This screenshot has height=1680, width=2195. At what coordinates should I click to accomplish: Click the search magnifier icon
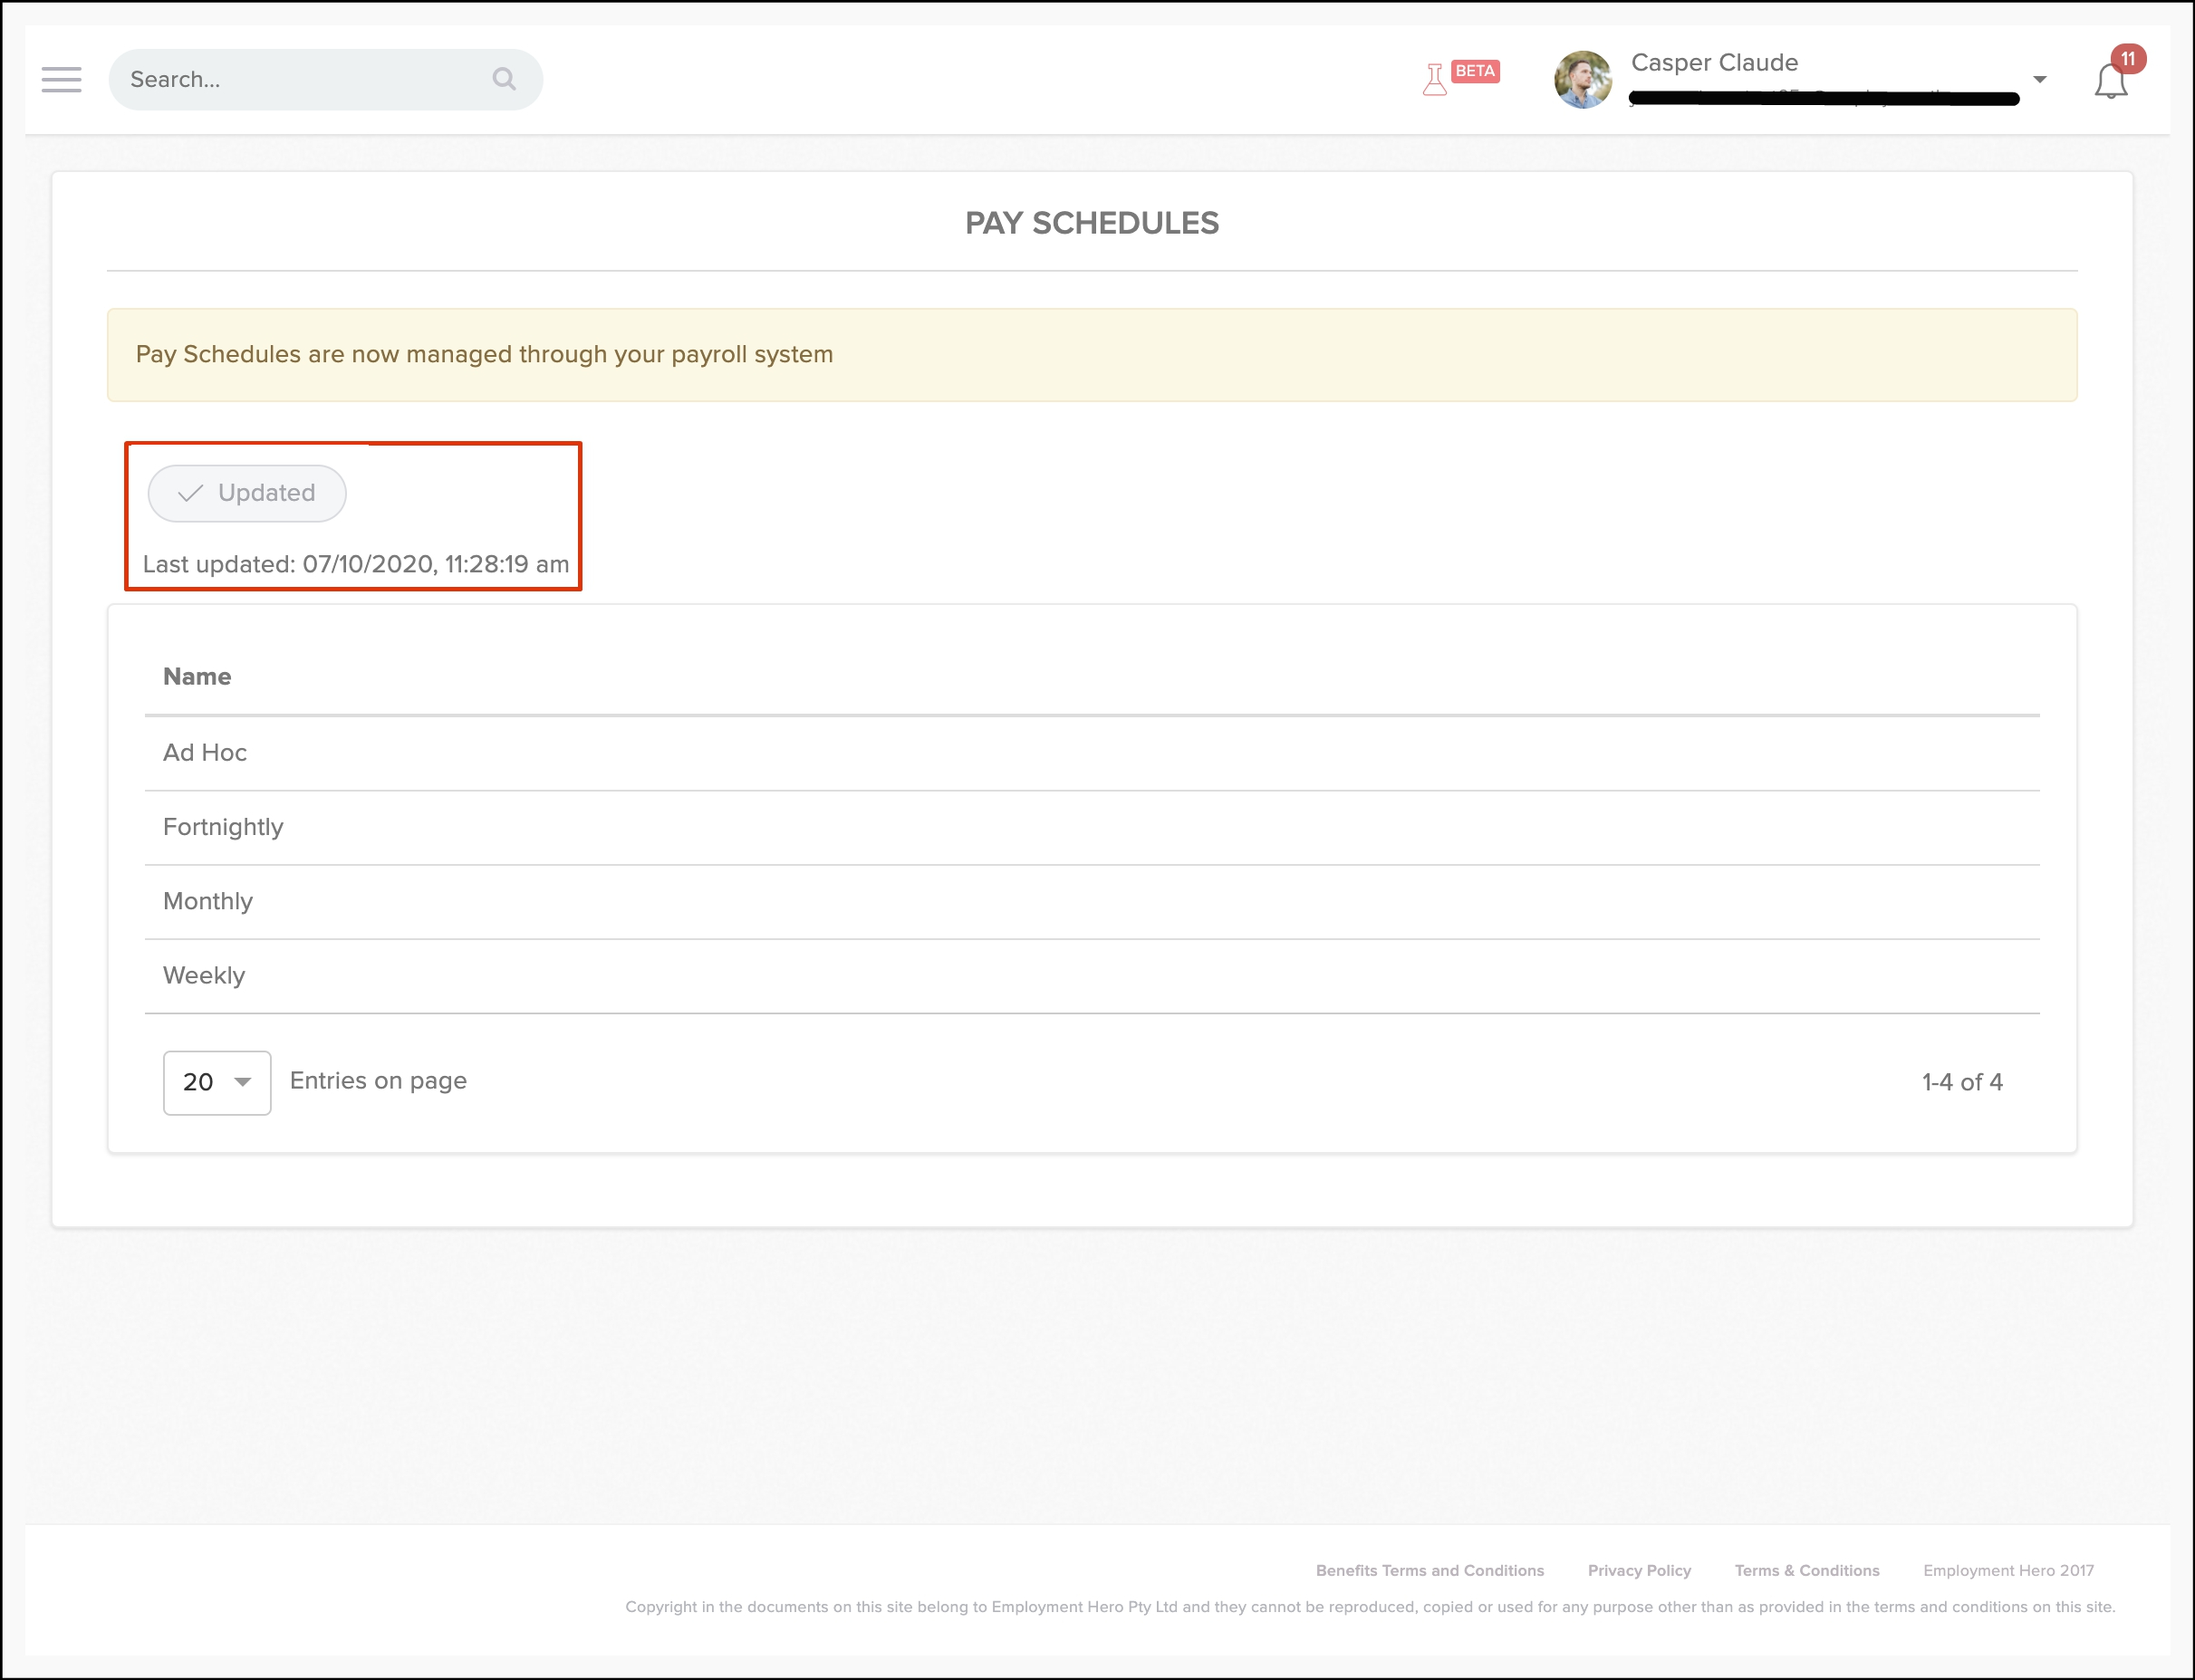pyautogui.click(x=504, y=79)
